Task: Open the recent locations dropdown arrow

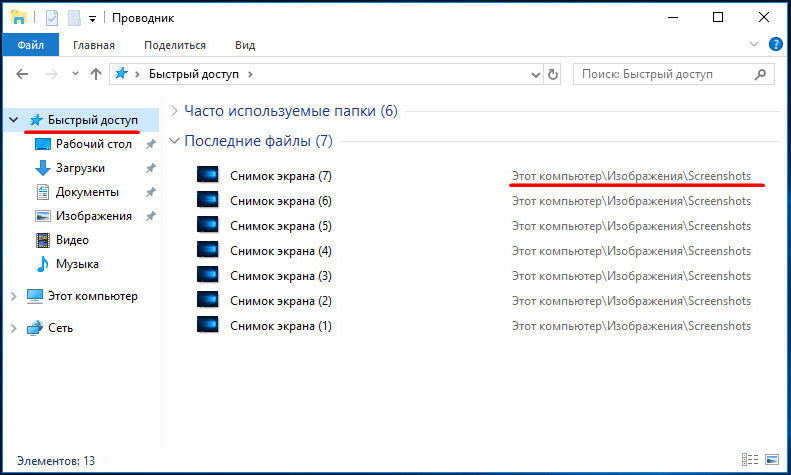Action: click(75, 74)
